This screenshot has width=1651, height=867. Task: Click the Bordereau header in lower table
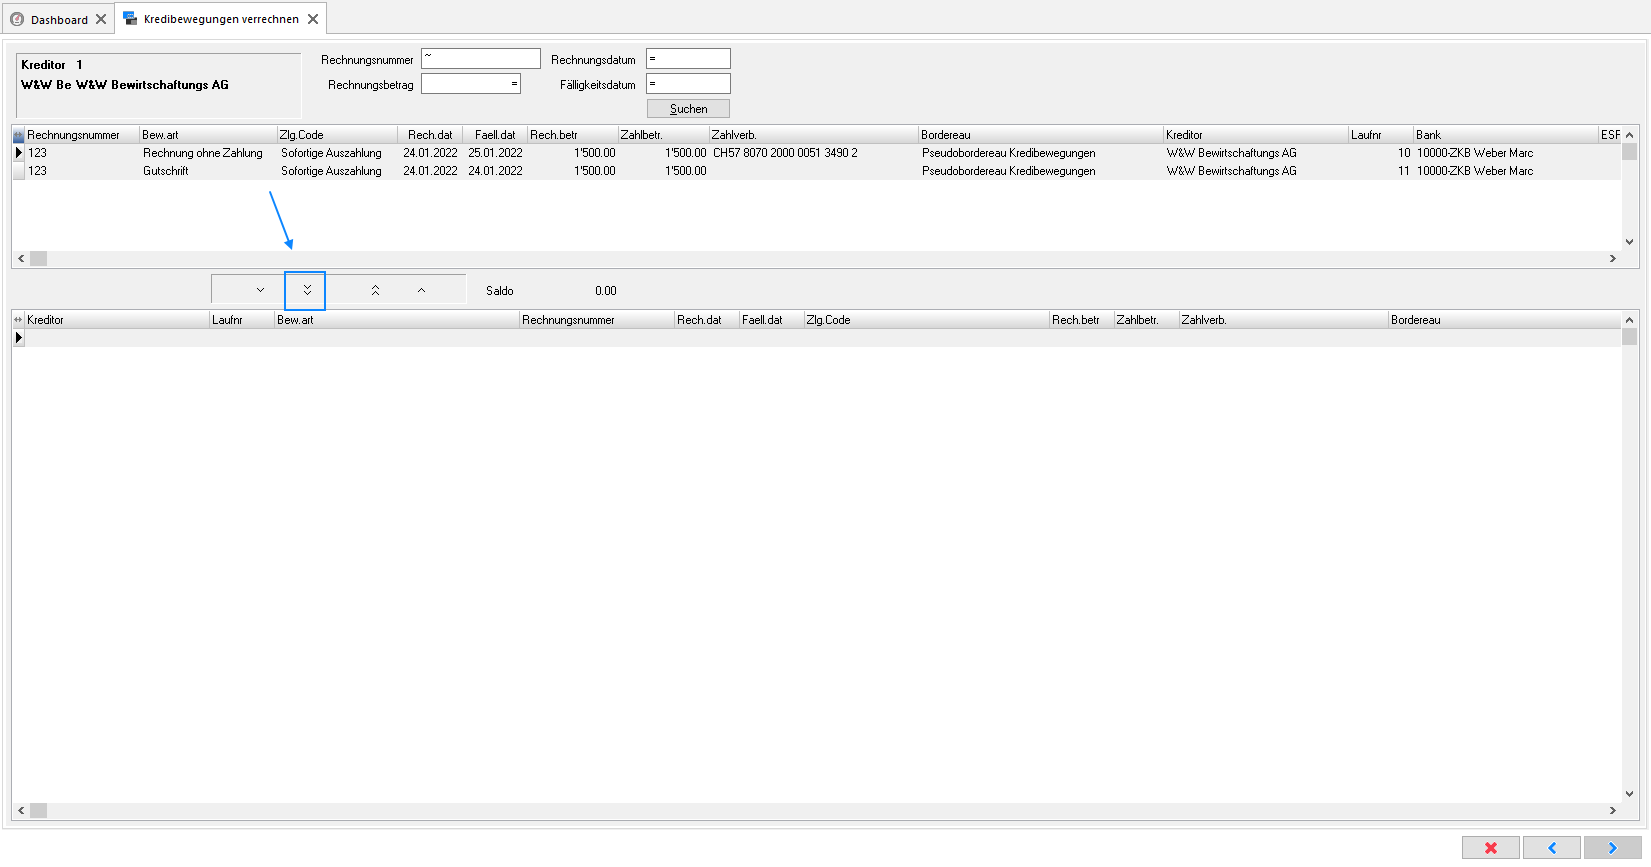[1504, 320]
